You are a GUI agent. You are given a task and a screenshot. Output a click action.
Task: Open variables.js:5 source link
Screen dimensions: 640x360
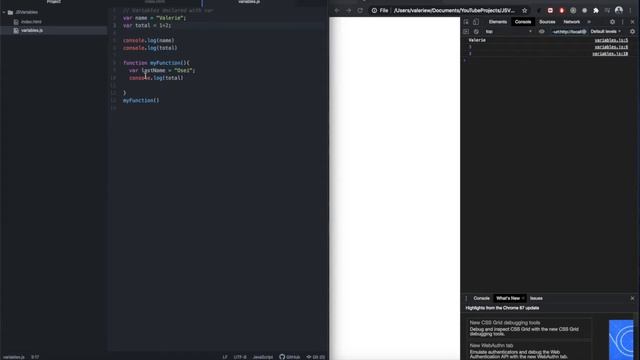pyautogui.click(x=611, y=40)
